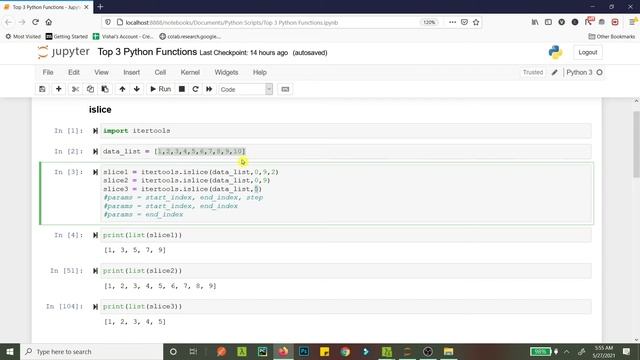Image resolution: width=640 pixels, height=360 pixels.
Task: Paste cells below icon
Action: tap(105, 89)
